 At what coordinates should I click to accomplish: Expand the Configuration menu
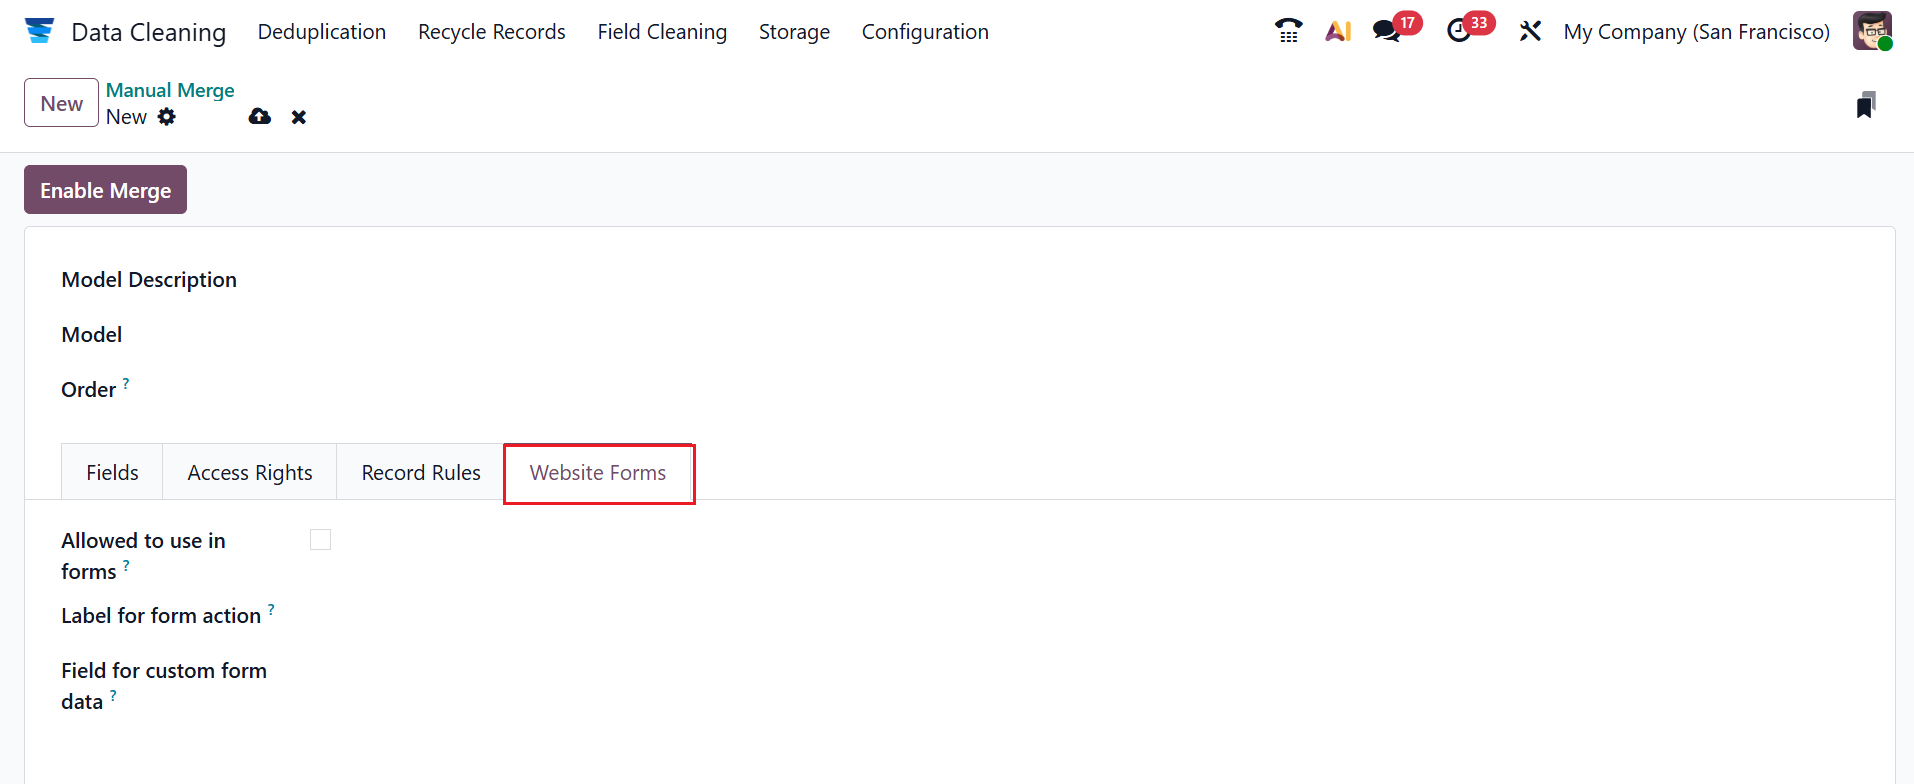925,32
